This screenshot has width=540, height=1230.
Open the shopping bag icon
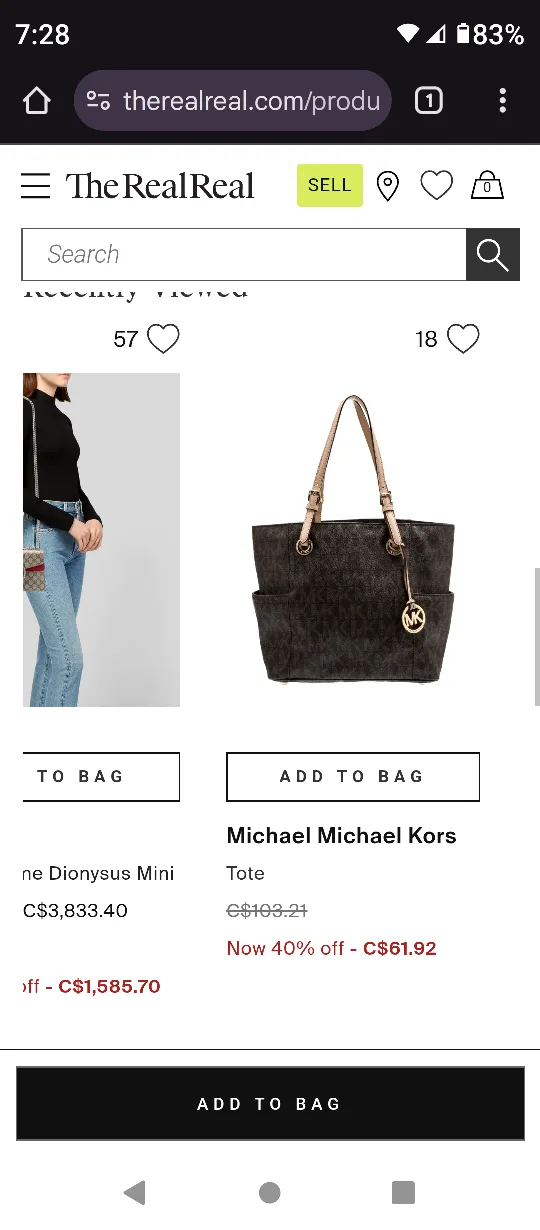click(x=487, y=186)
